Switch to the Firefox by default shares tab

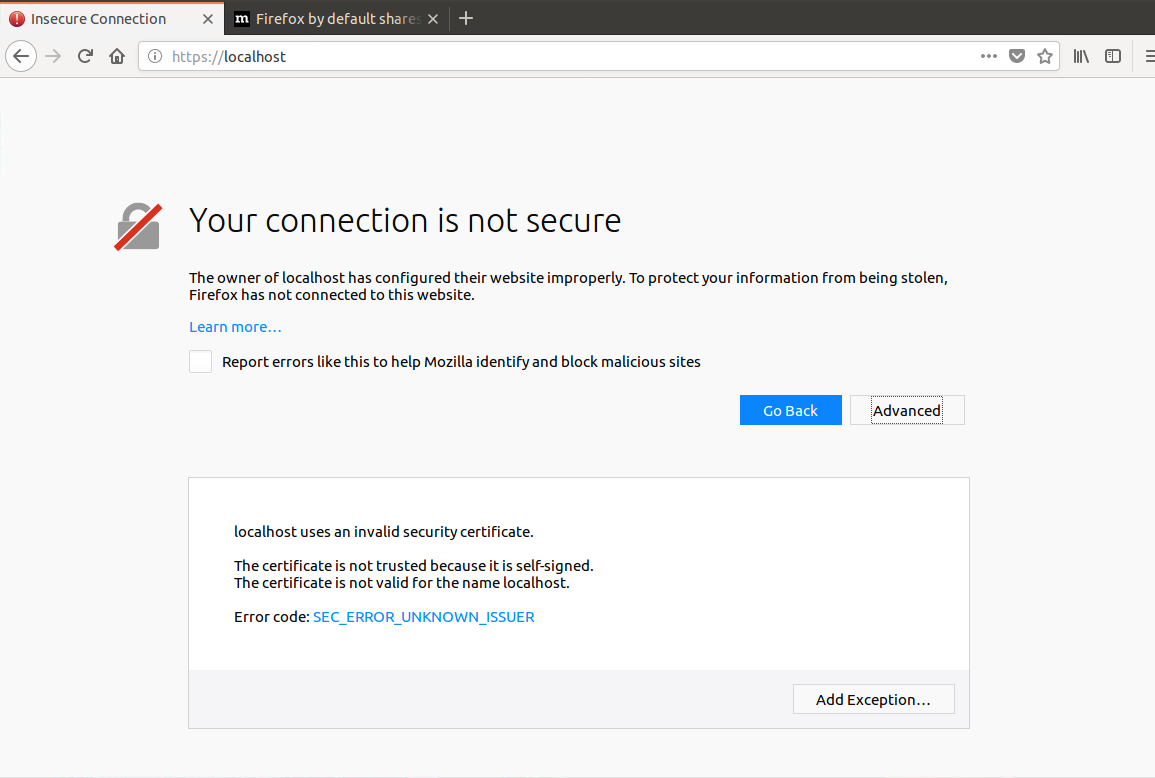(x=330, y=18)
